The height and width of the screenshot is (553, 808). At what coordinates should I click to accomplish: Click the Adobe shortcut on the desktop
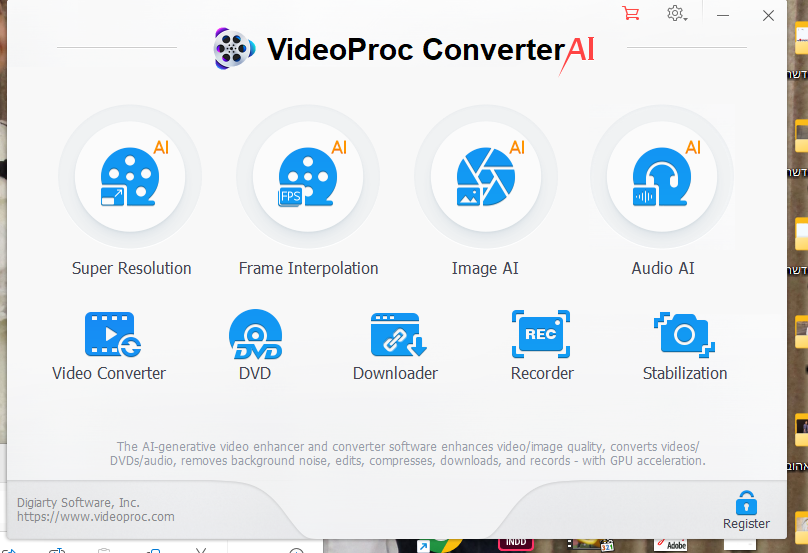671,545
